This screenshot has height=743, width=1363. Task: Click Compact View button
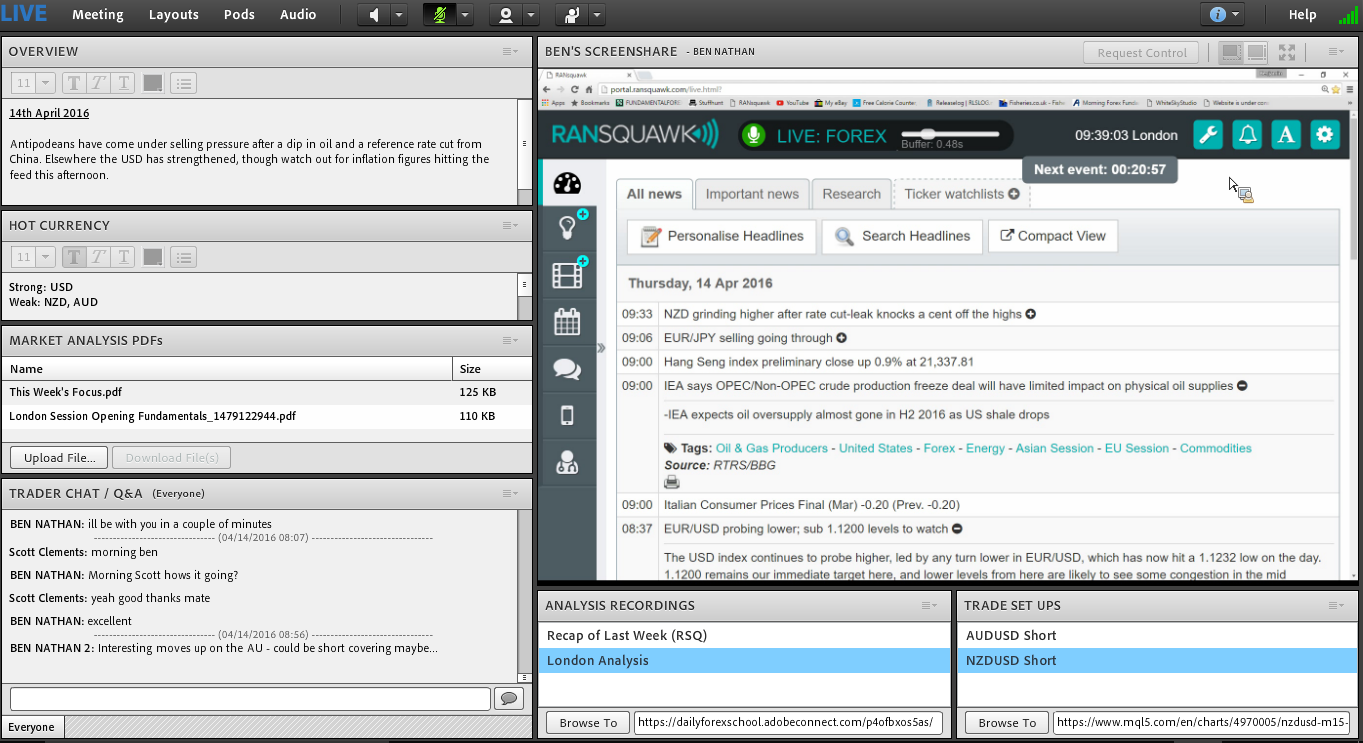[x=1053, y=236]
